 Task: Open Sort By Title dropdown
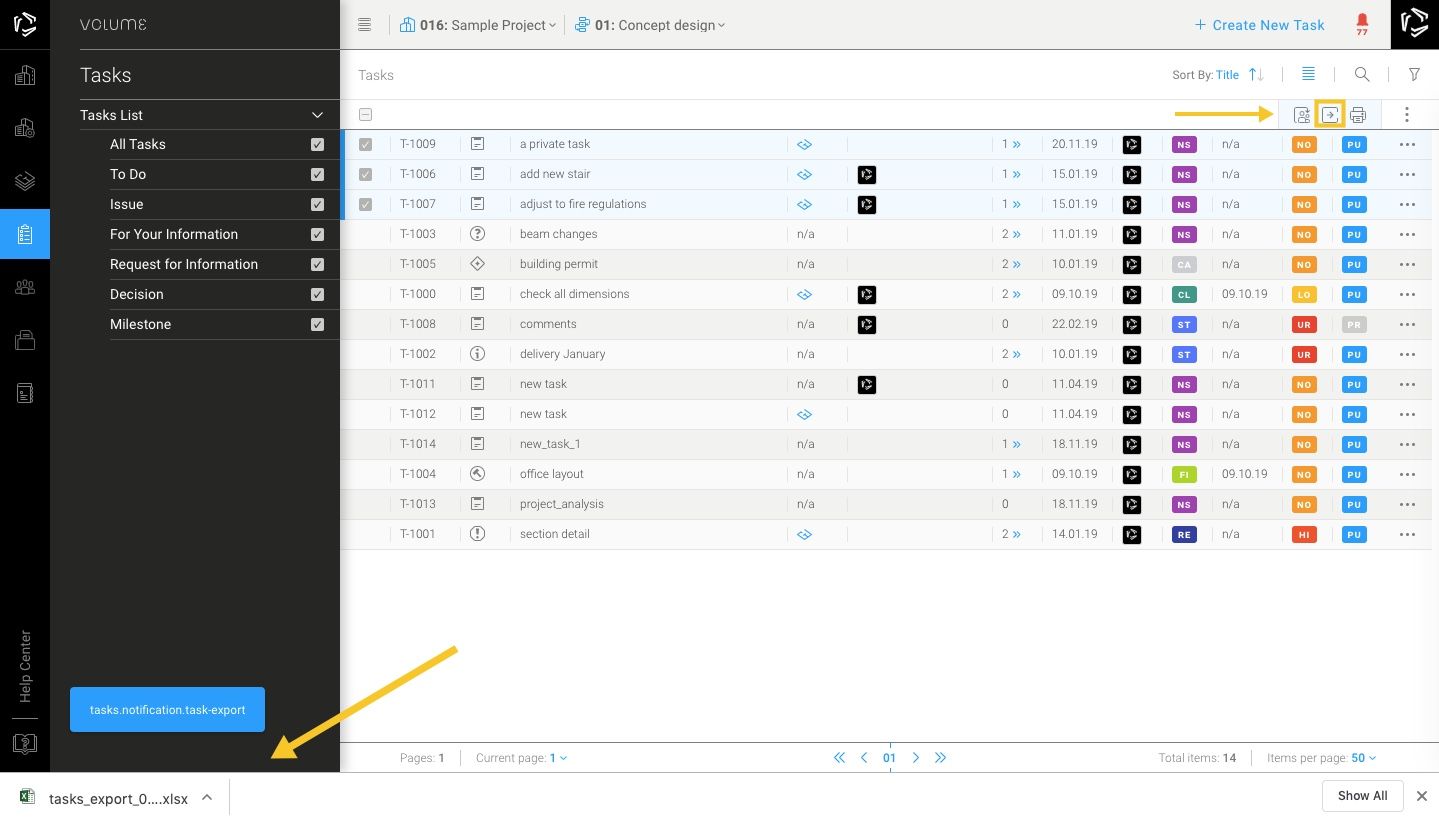pyautogui.click(x=1227, y=75)
